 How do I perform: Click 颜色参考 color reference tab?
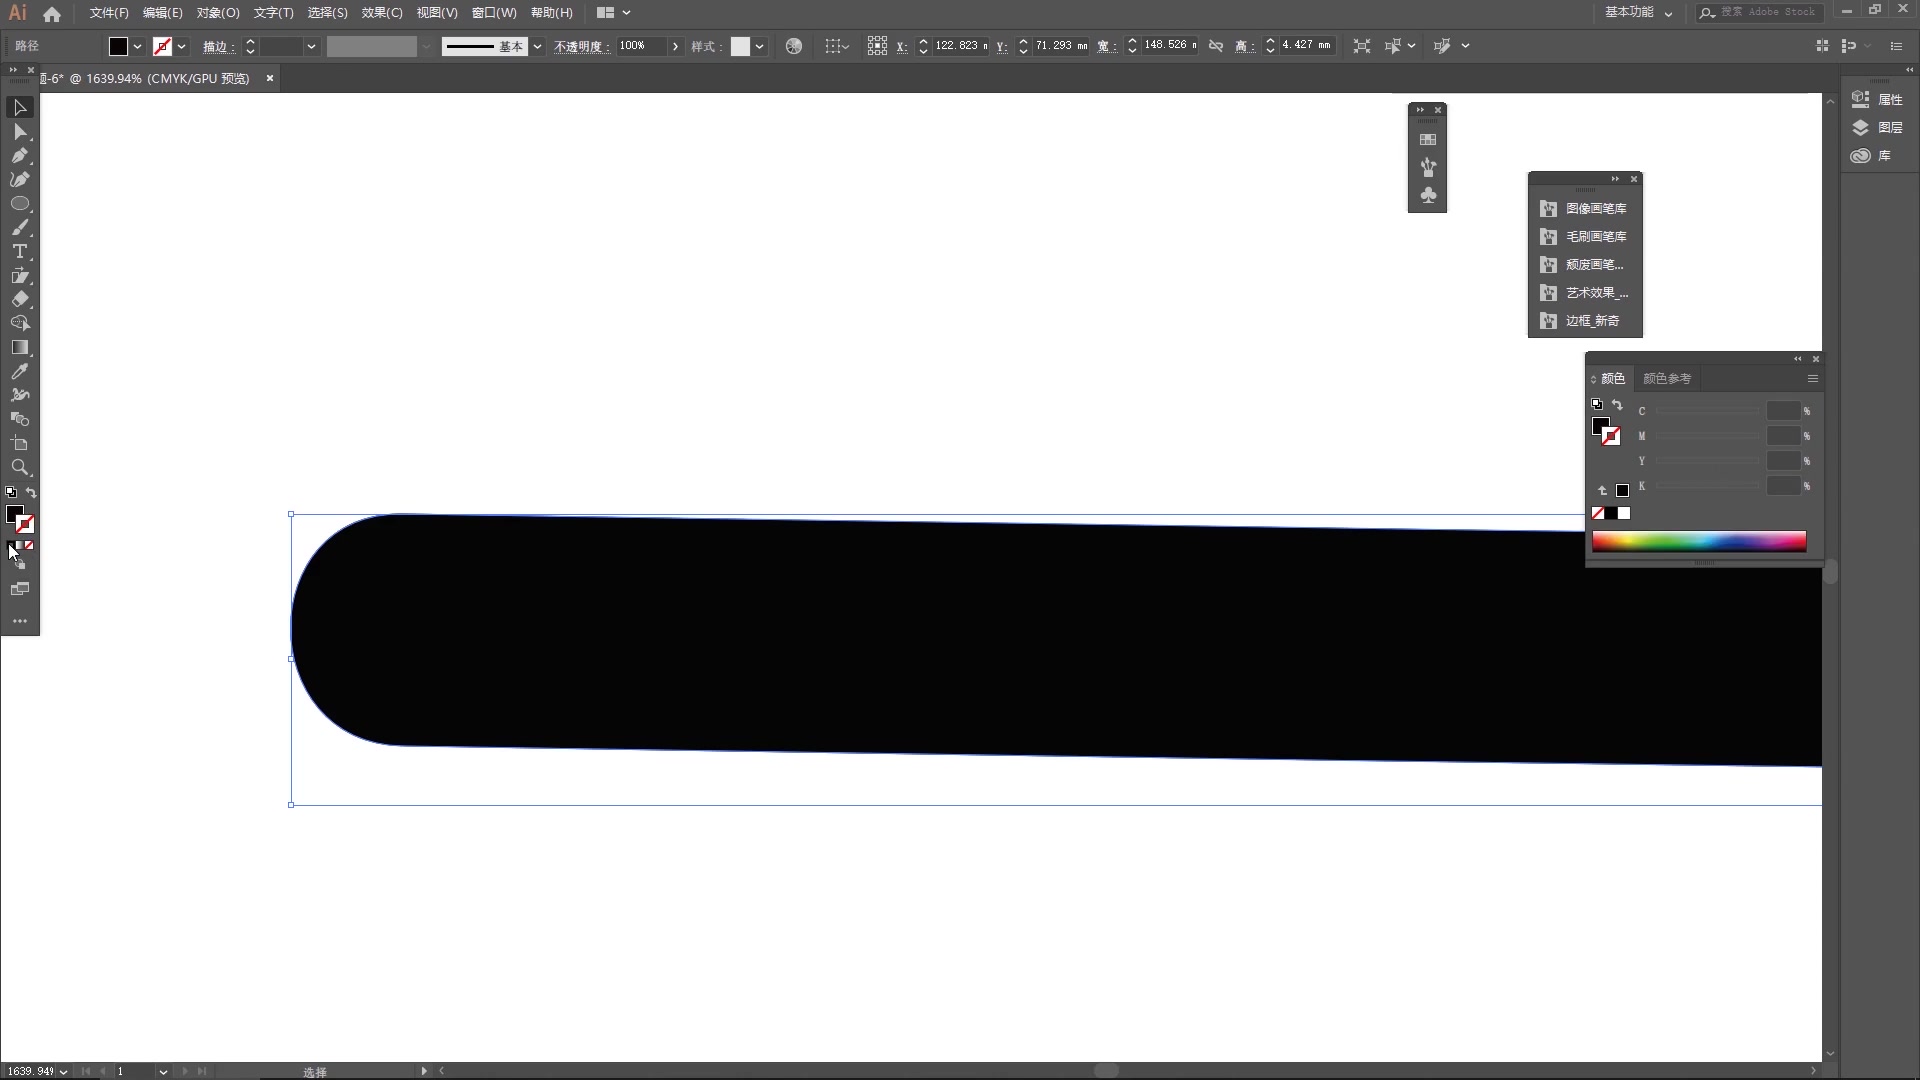tap(1664, 378)
